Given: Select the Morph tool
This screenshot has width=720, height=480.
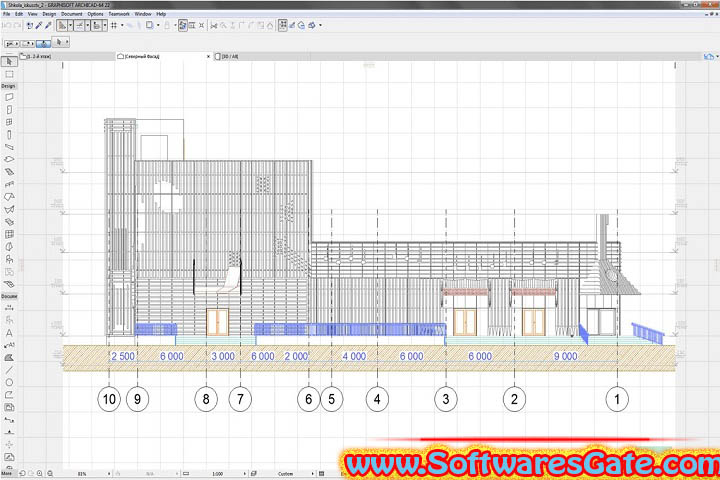Looking at the screenshot, I should click(9, 247).
